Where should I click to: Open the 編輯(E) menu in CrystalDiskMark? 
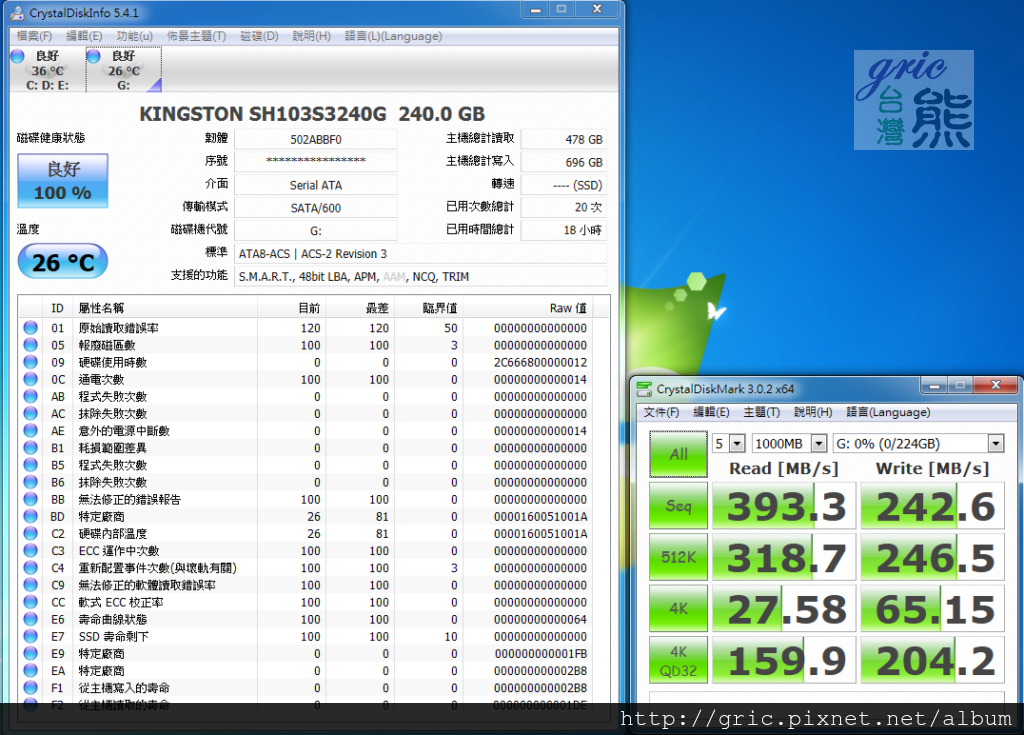[x=711, y=412]
